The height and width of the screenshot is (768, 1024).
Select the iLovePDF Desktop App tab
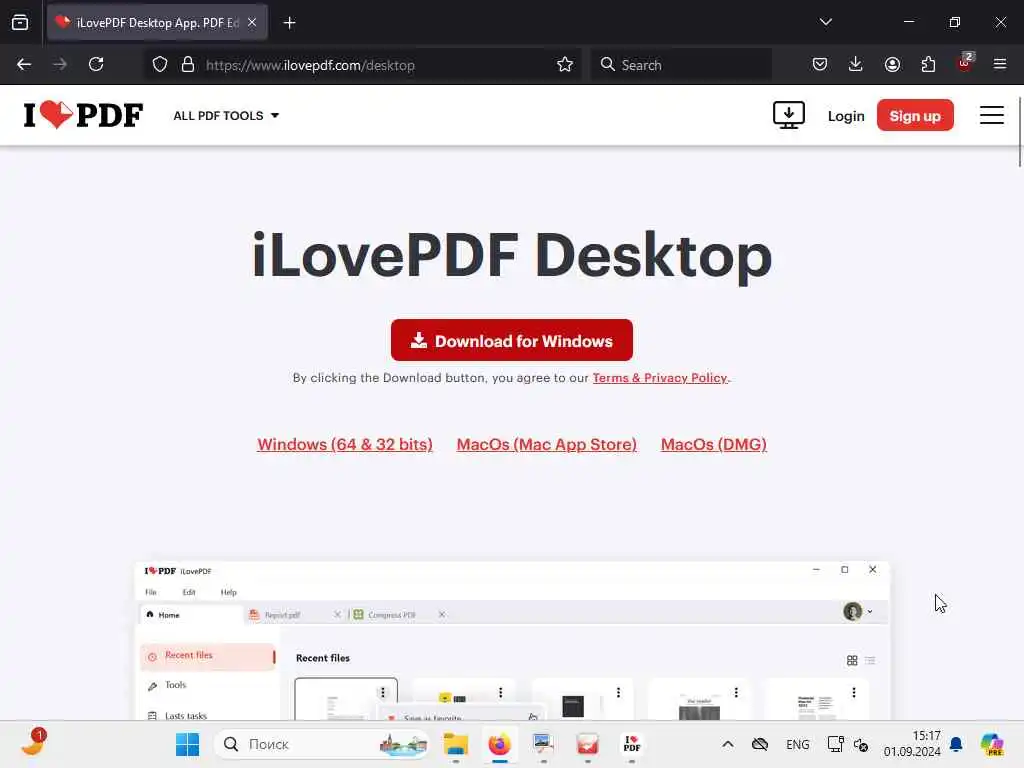click(157, 23)
